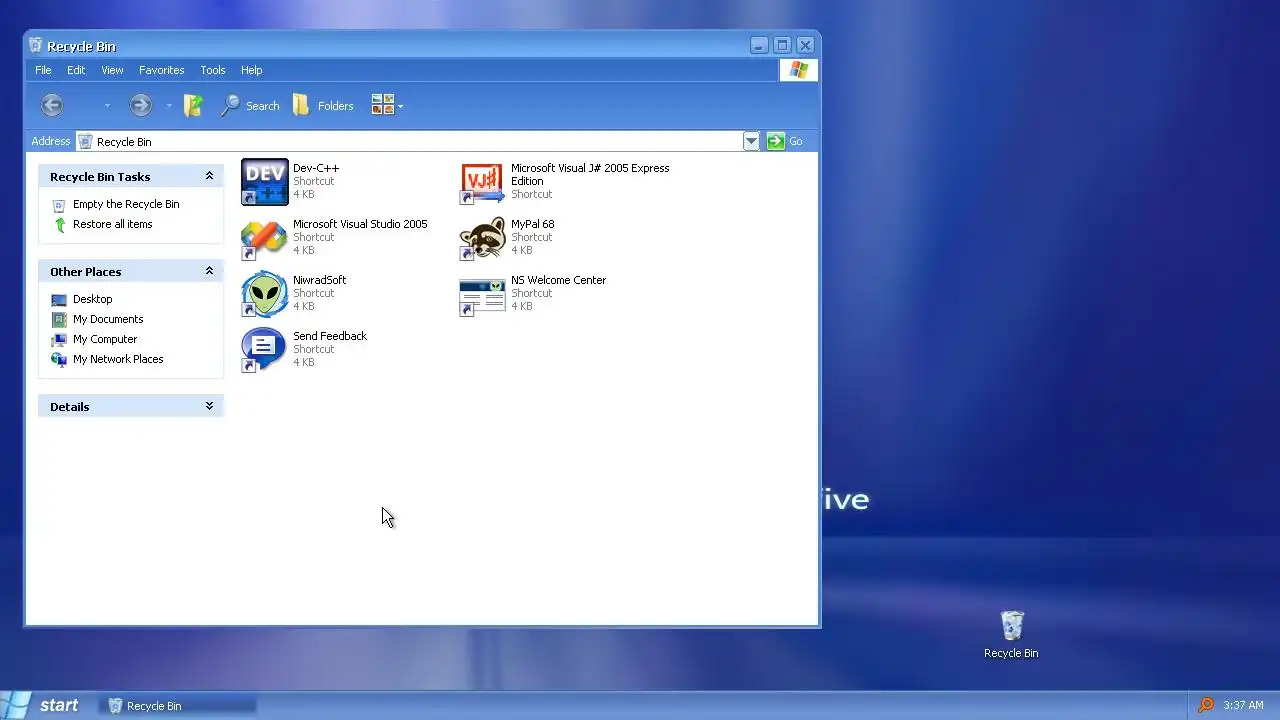Open the Search pane
Screen dimensions: 1280x720
[250, 105]
